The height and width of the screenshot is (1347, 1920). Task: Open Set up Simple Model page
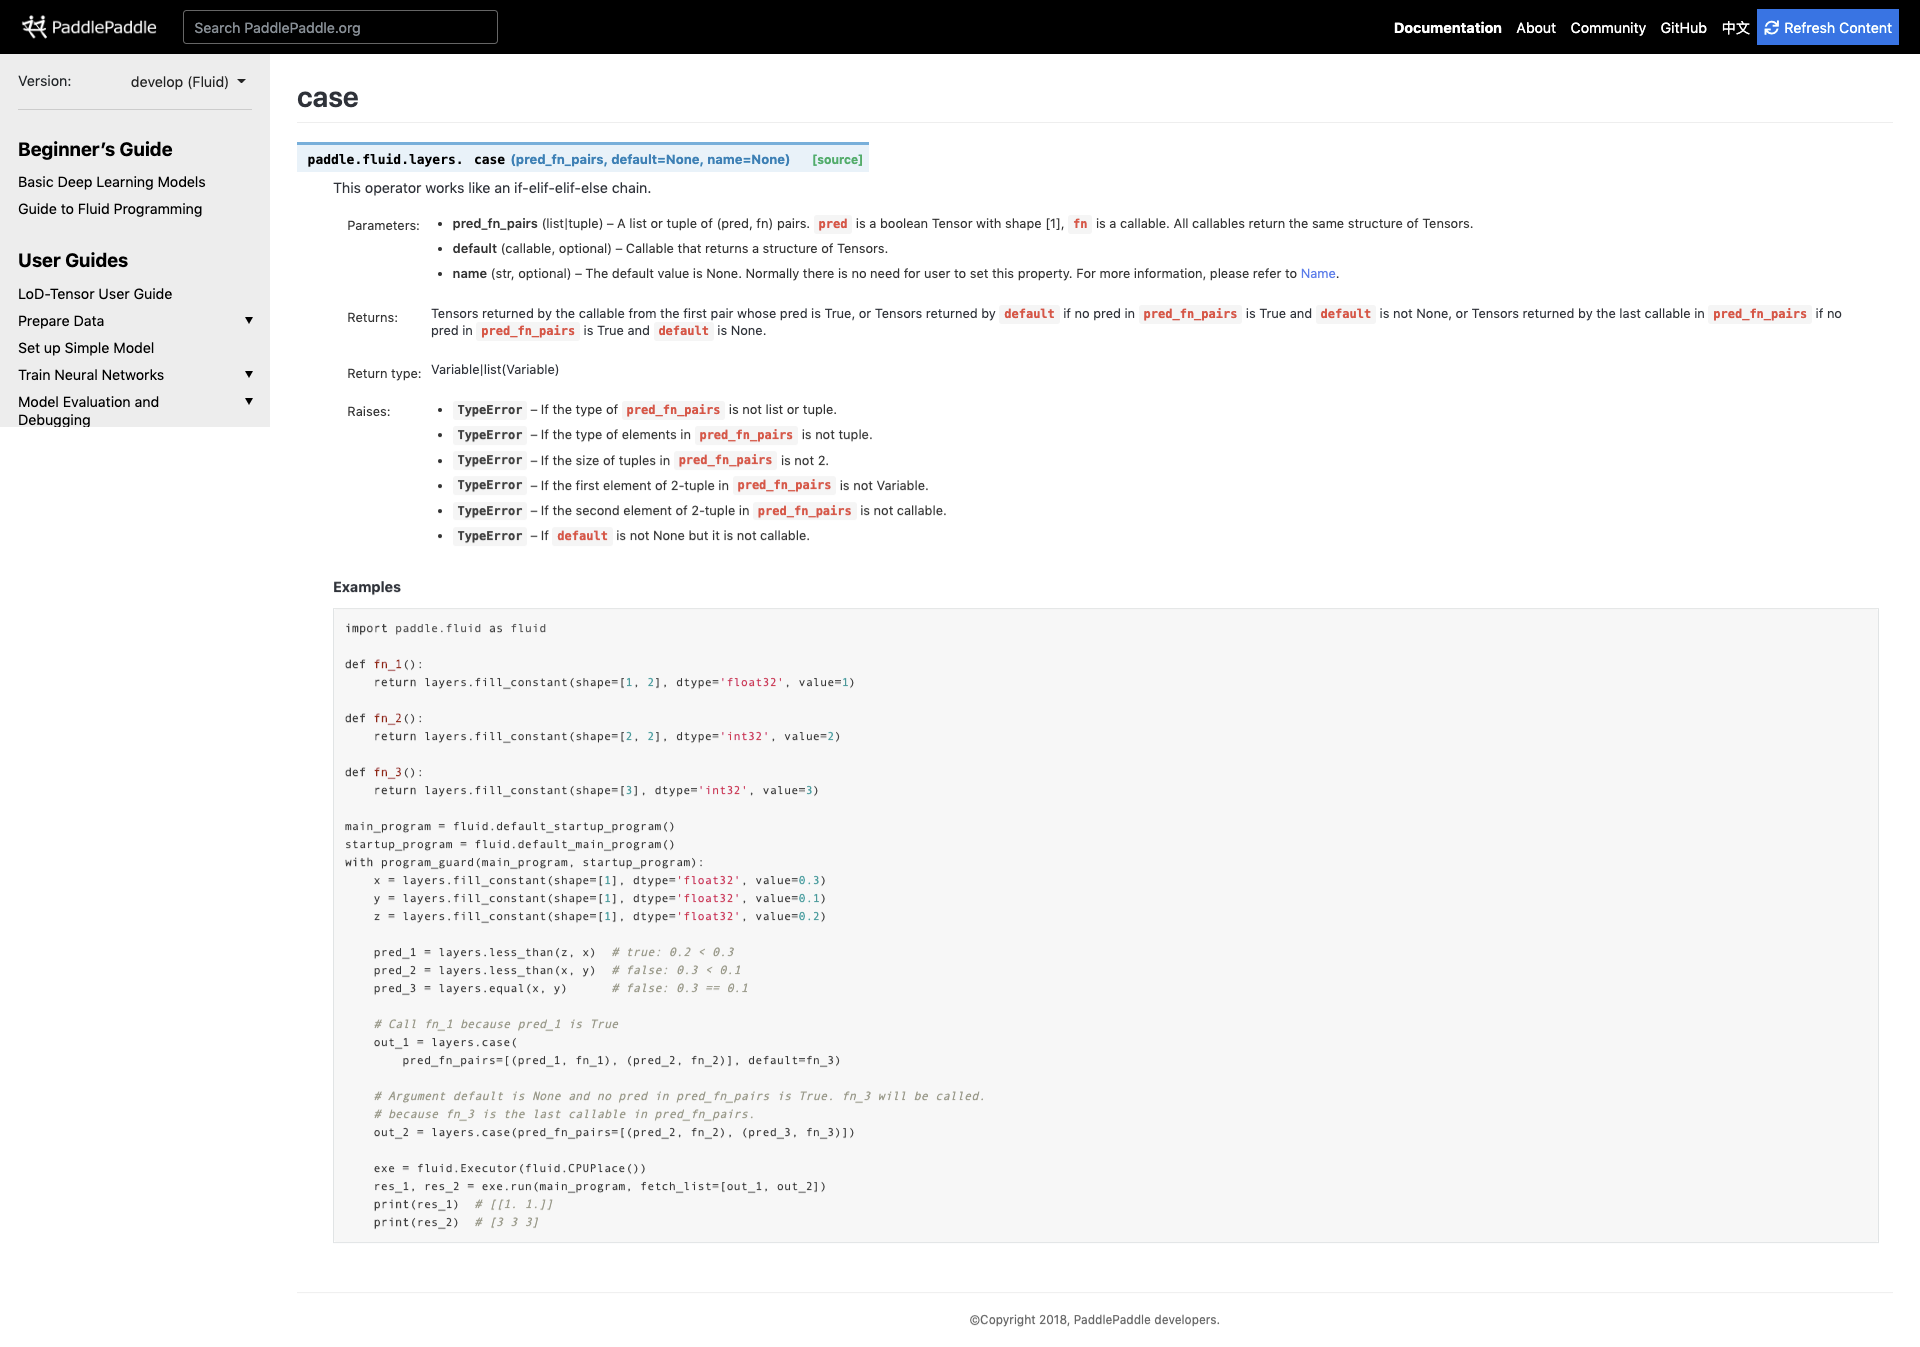(86, 348)
